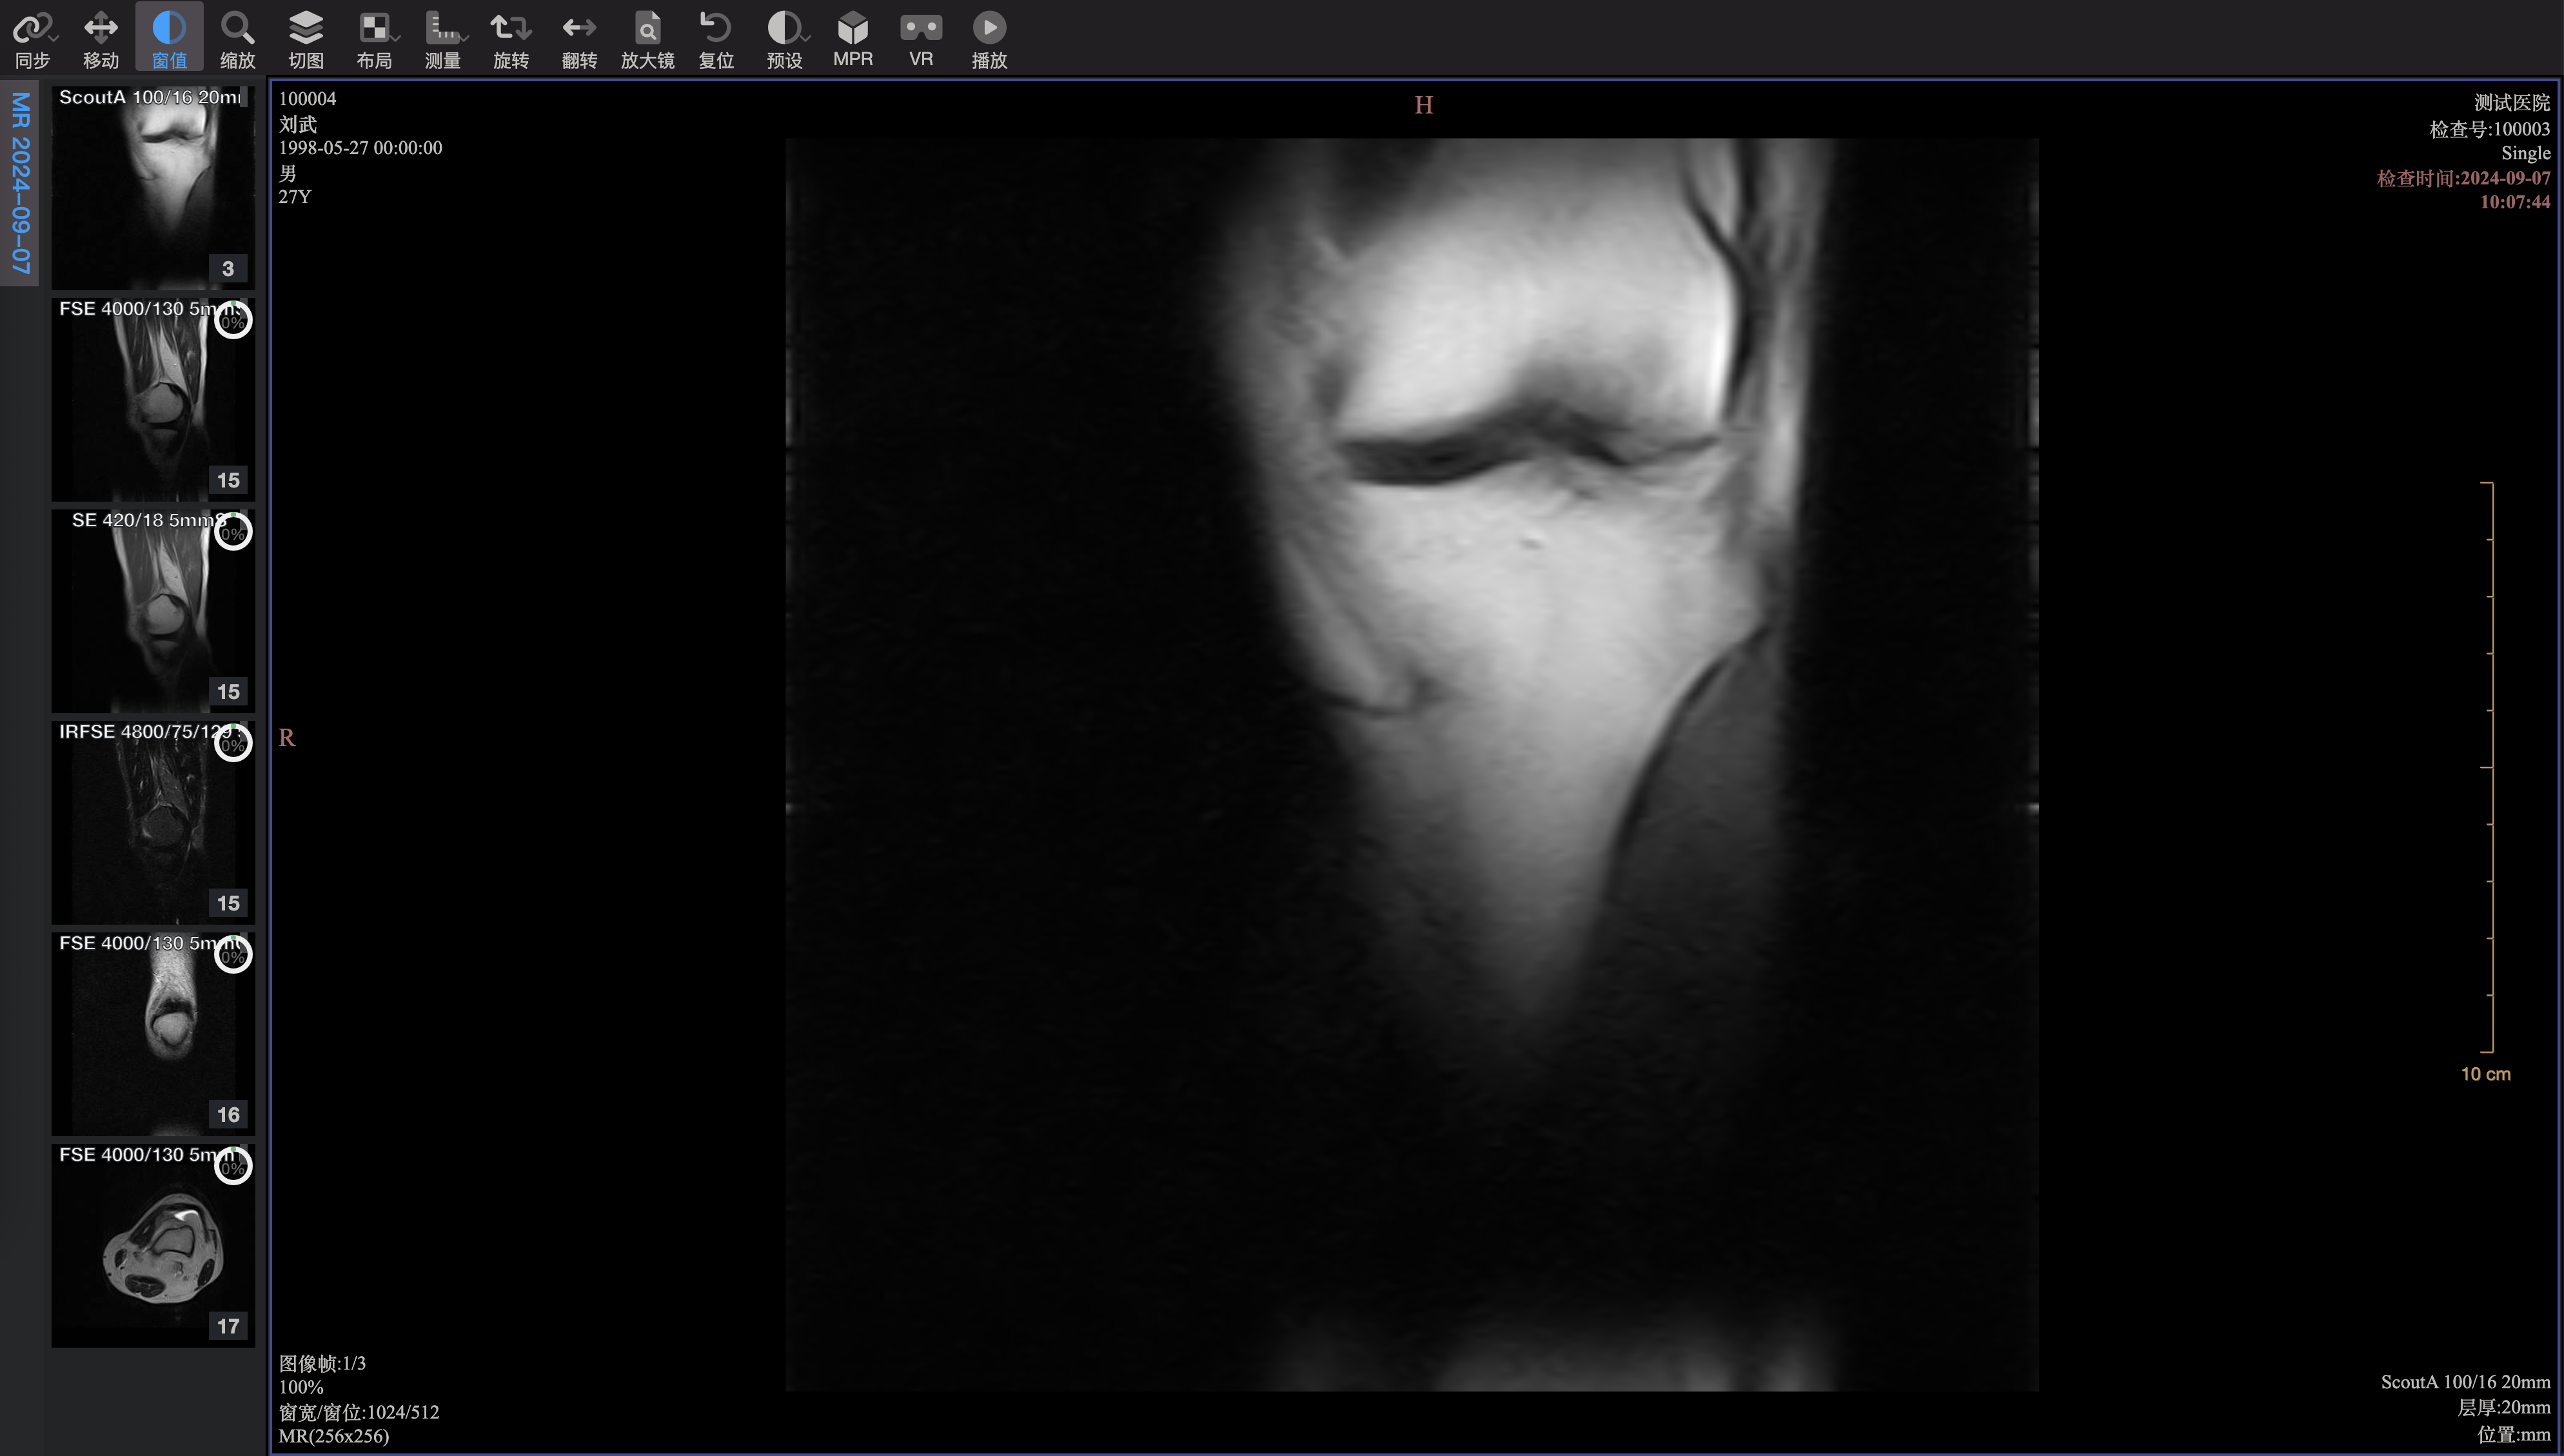
Task: Click load progress circle on IRFSE series
Action: (233, 743)
